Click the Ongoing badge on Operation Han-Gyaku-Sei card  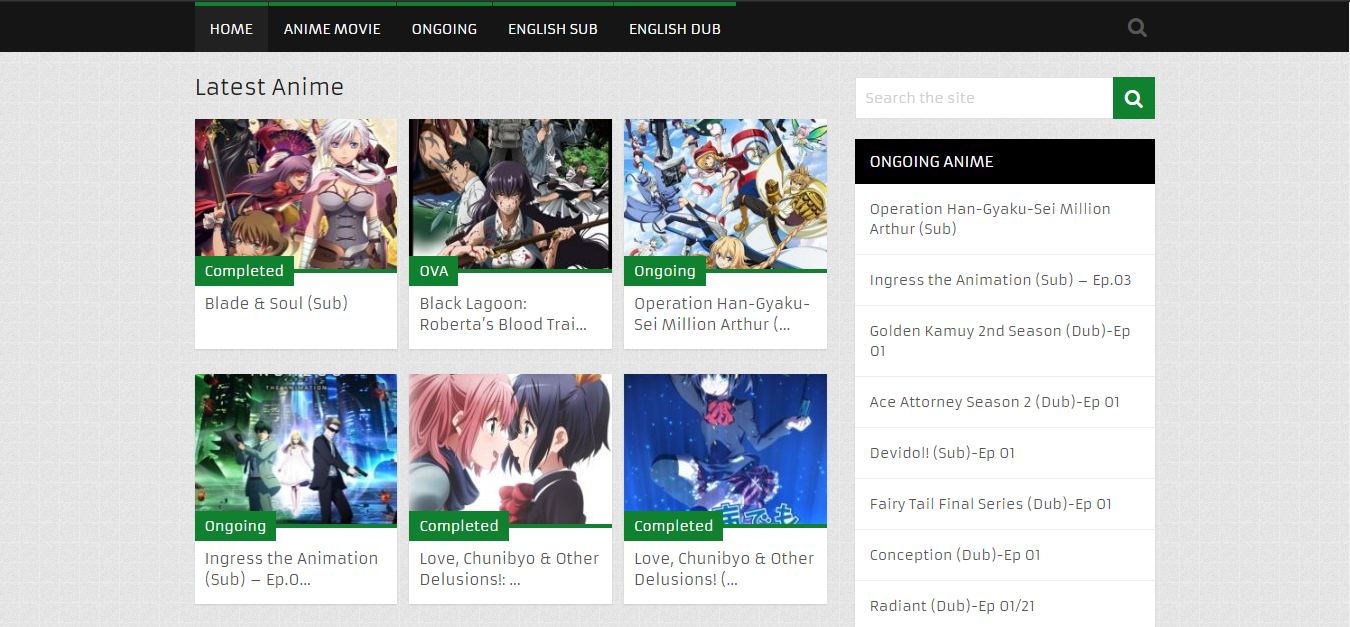(665, 271)
